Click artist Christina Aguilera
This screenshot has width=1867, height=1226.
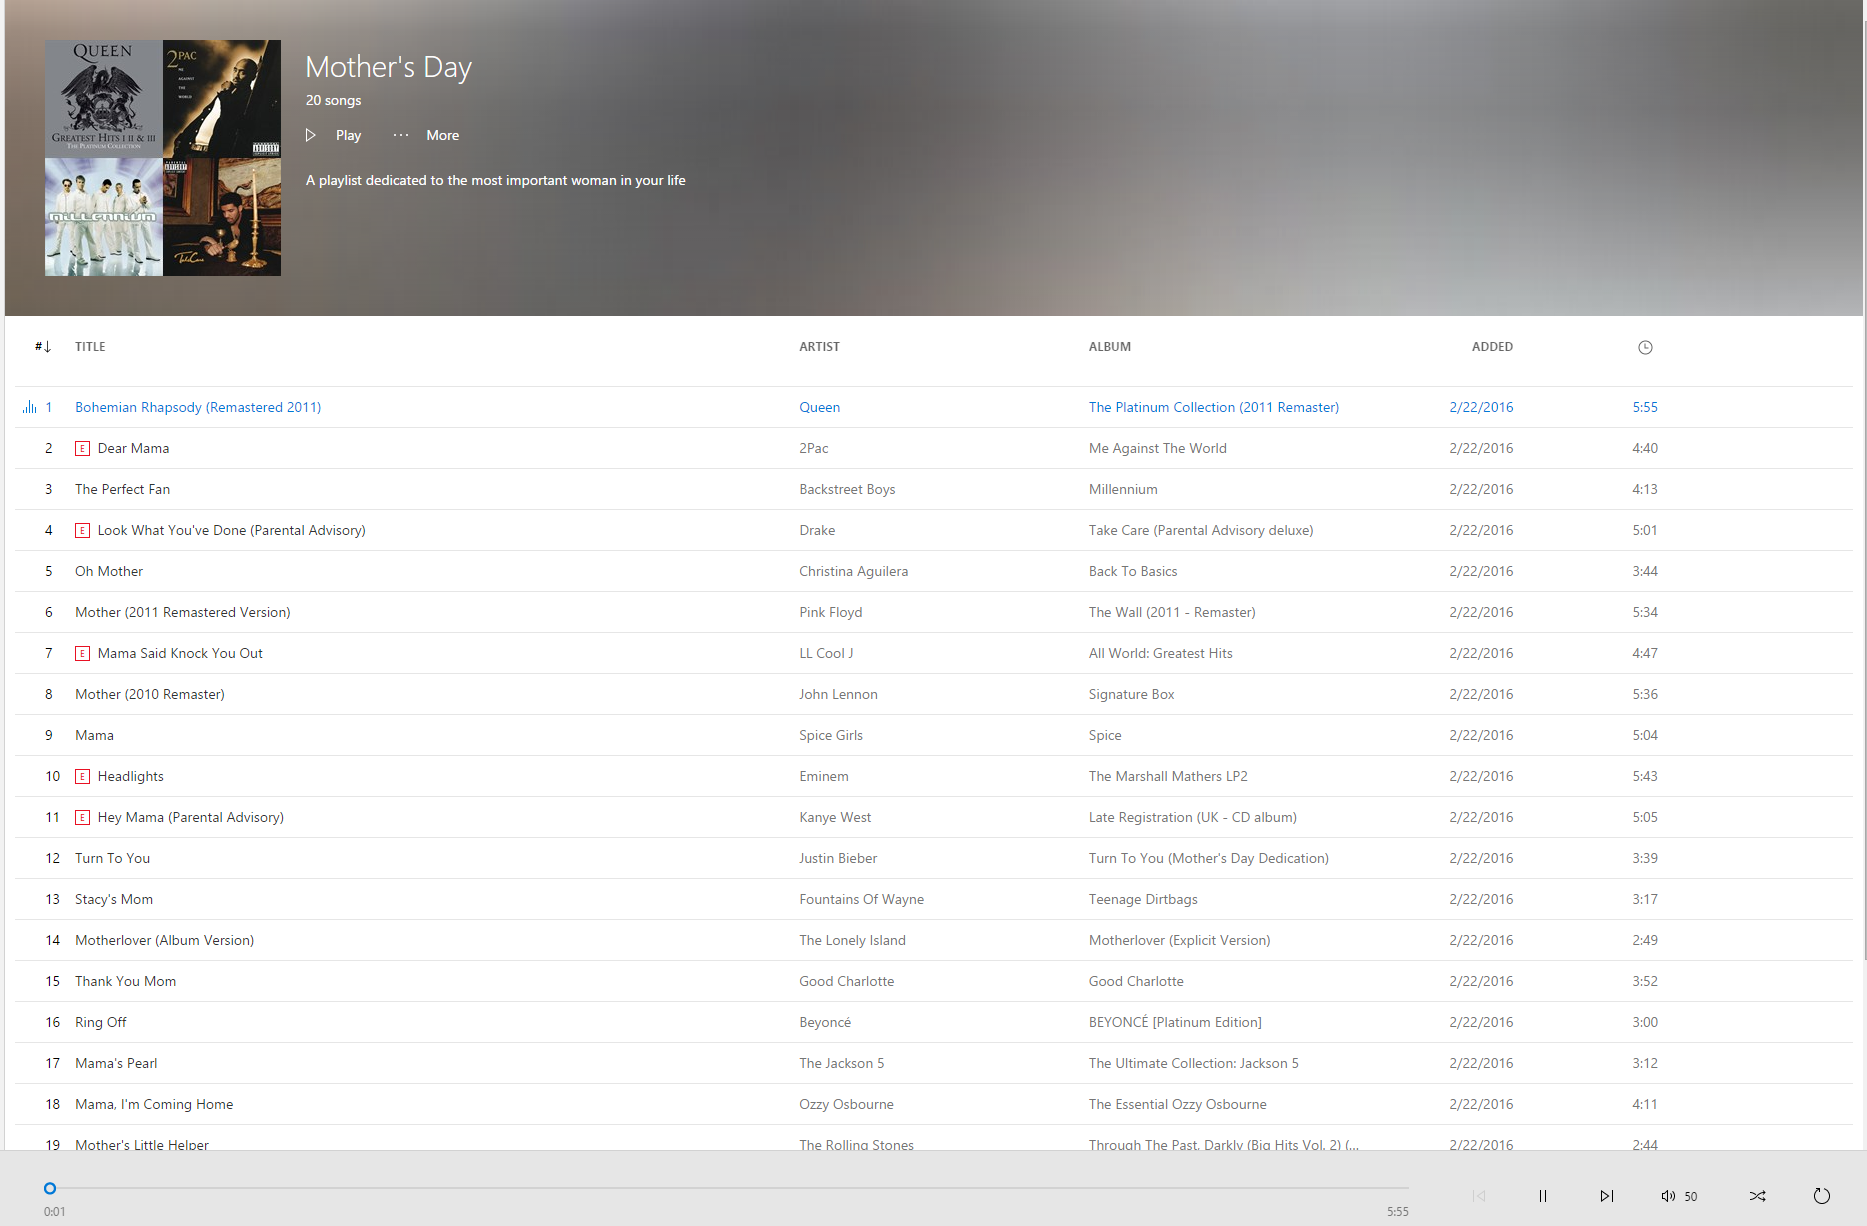tap(854, 571)
